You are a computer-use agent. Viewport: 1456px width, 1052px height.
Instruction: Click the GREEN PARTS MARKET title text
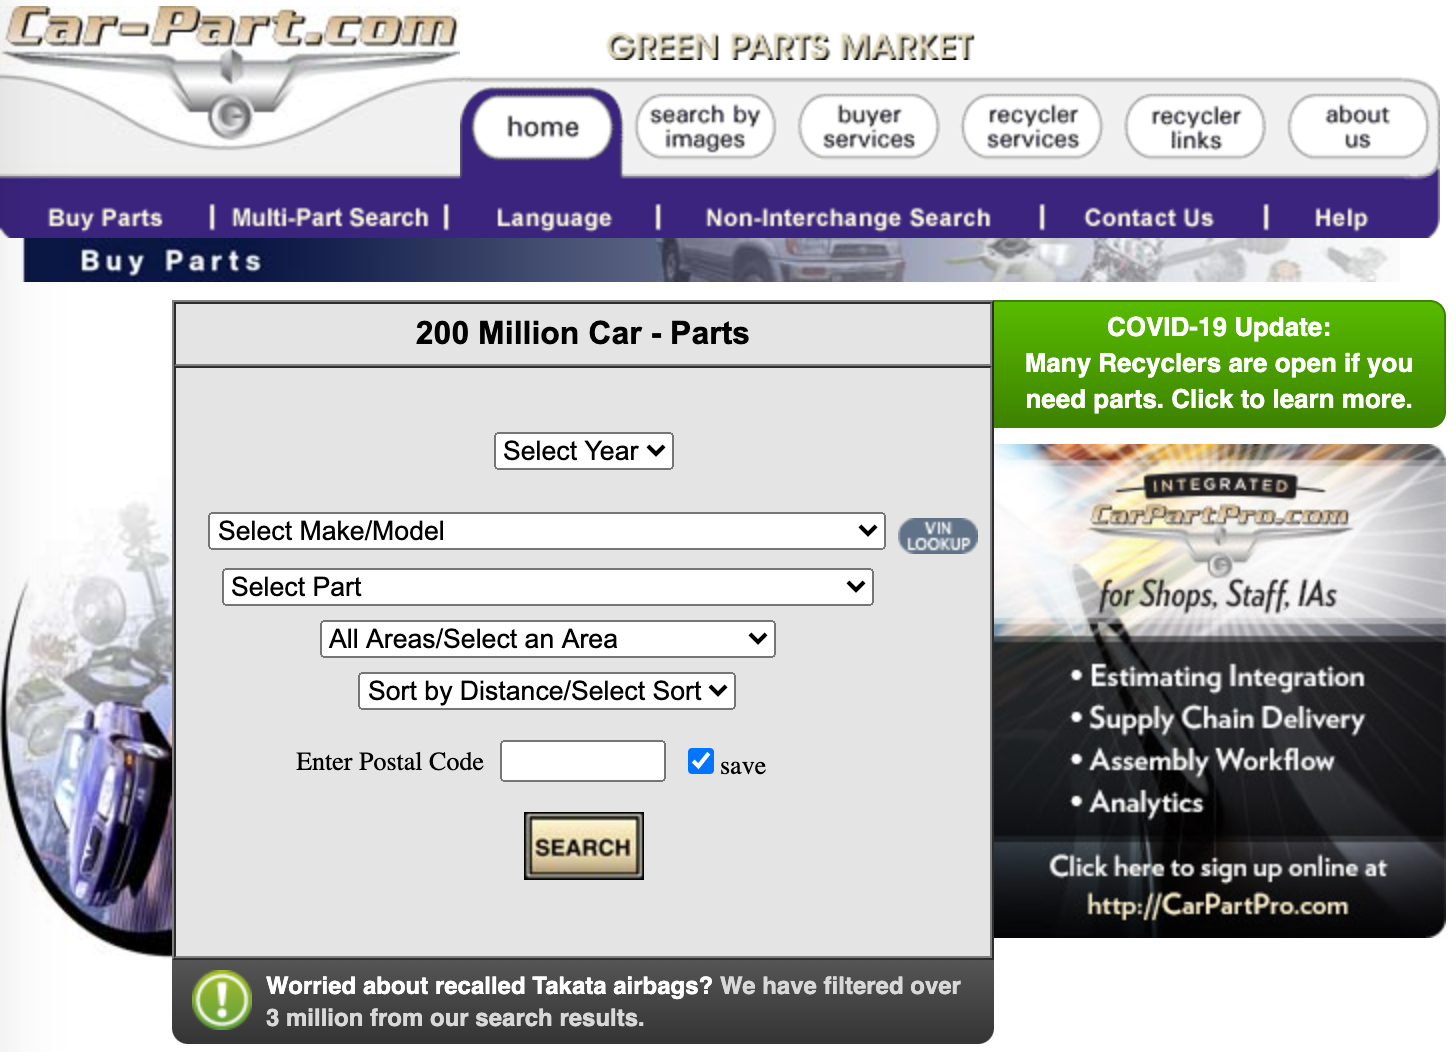790,47
